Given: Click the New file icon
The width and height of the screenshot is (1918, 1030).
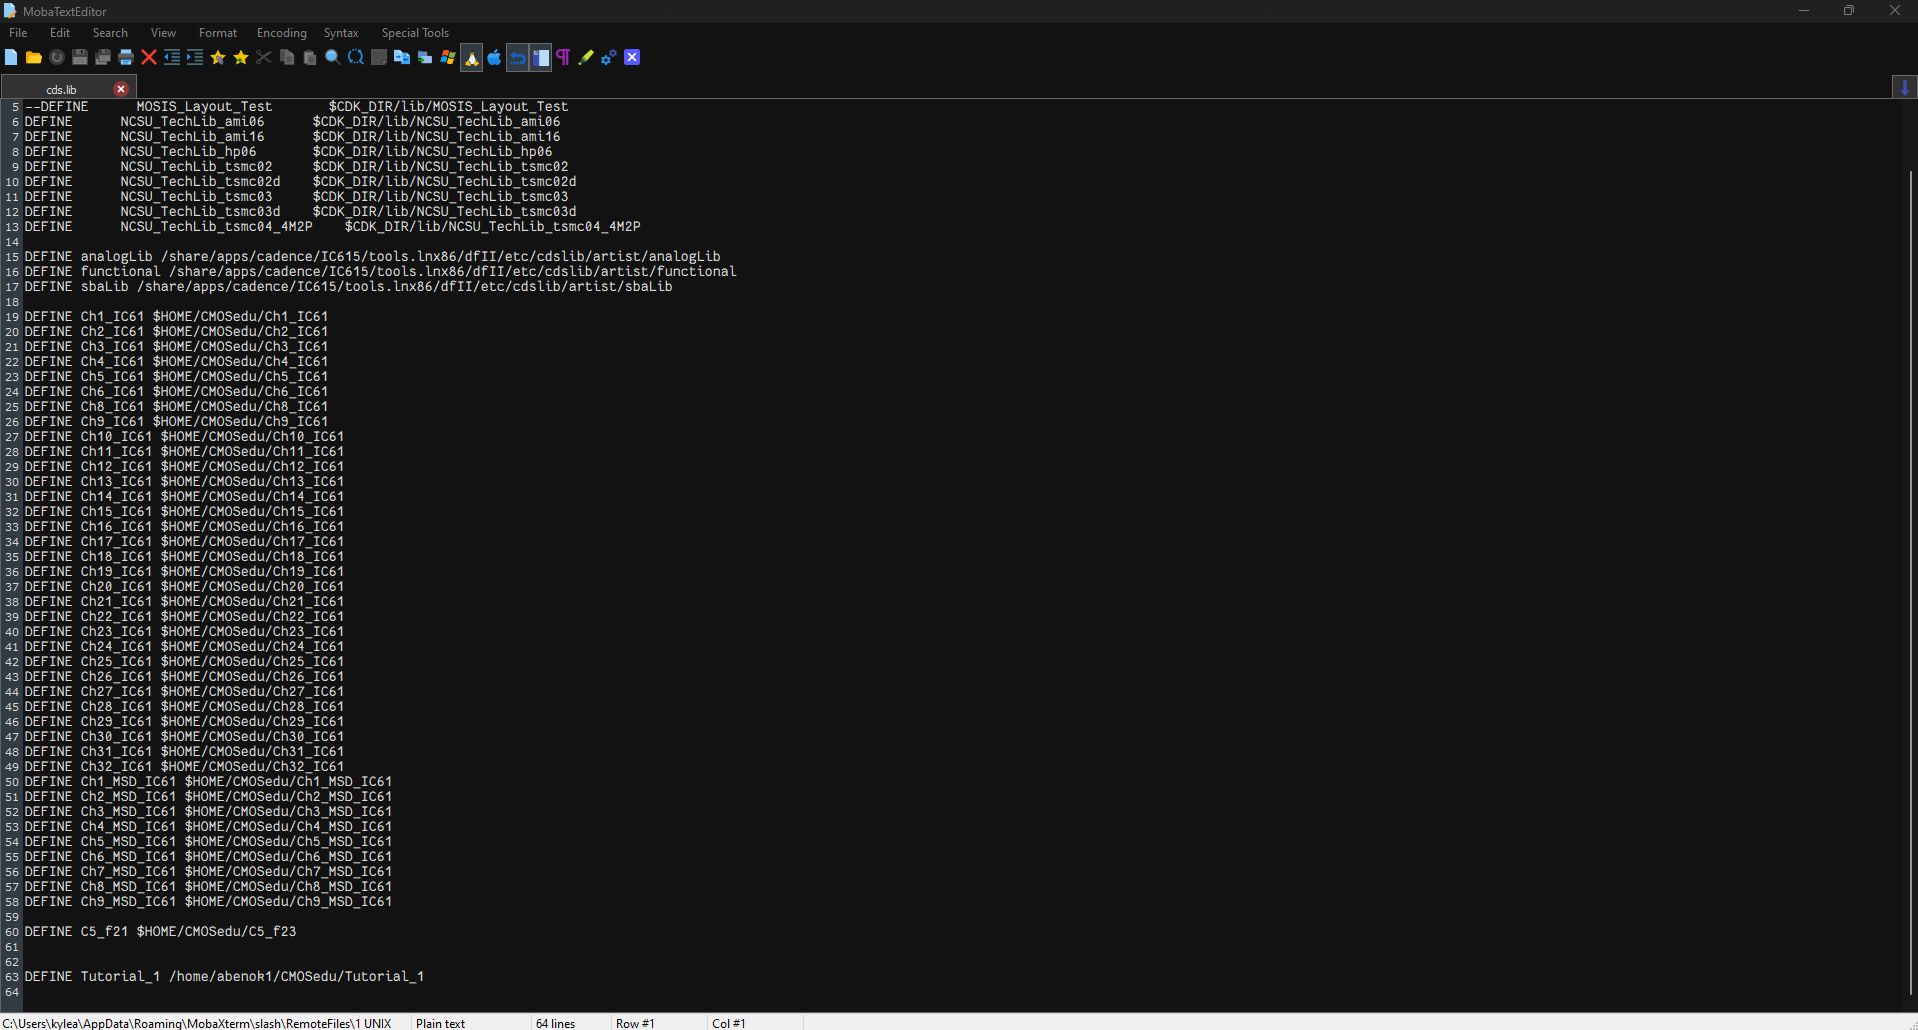Looking at the screenshot, I should pos(11,57).
